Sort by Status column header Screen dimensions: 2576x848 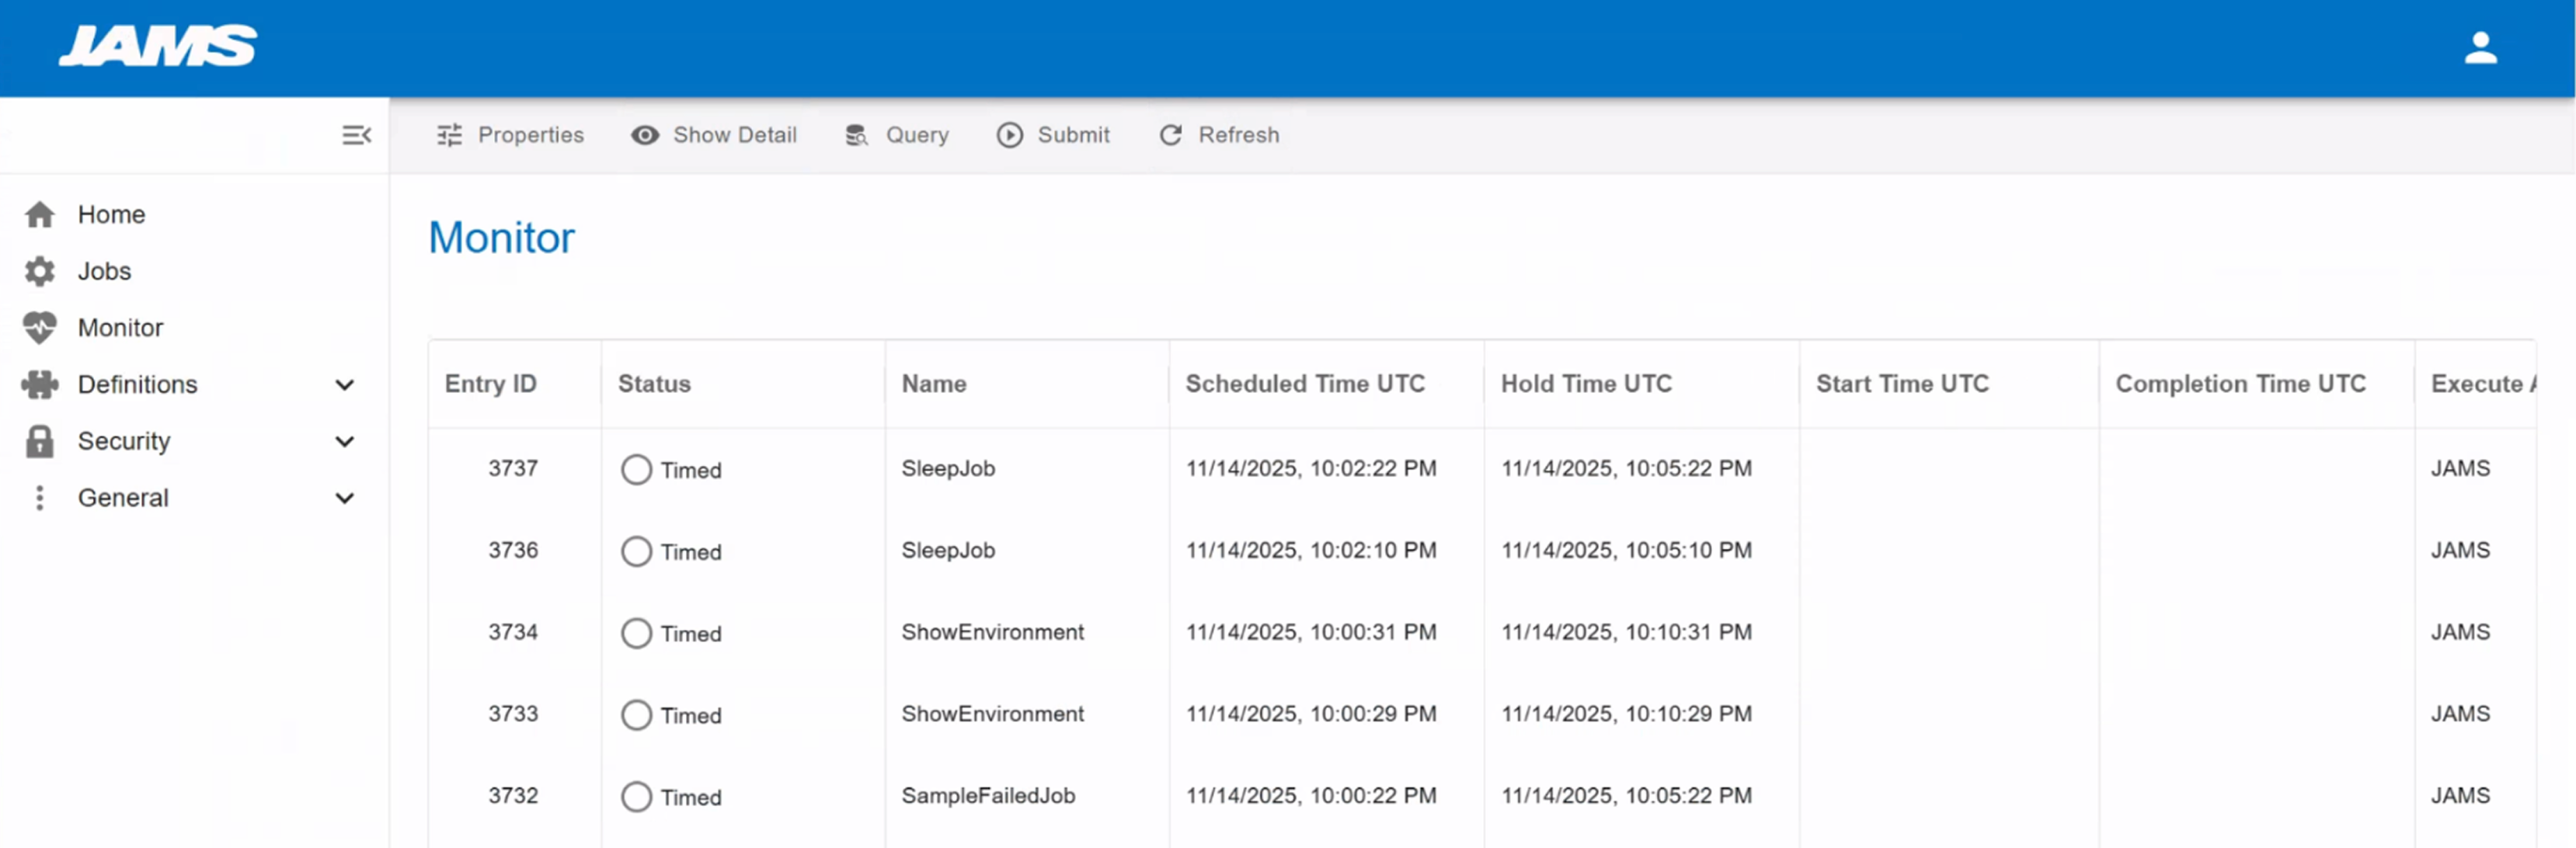coord(654,384)
